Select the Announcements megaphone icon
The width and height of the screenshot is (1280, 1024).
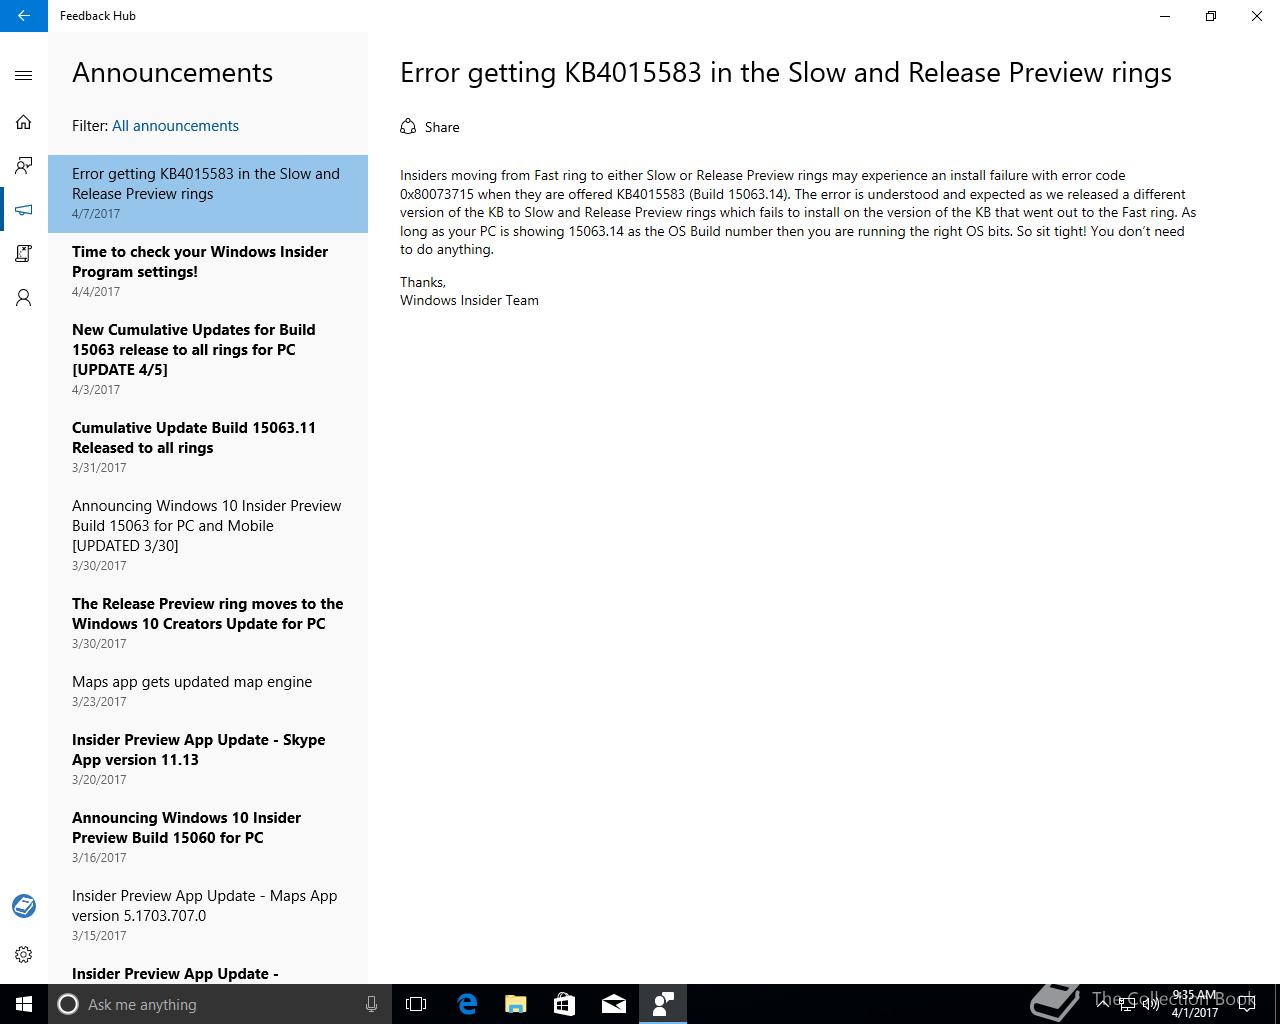24,210
